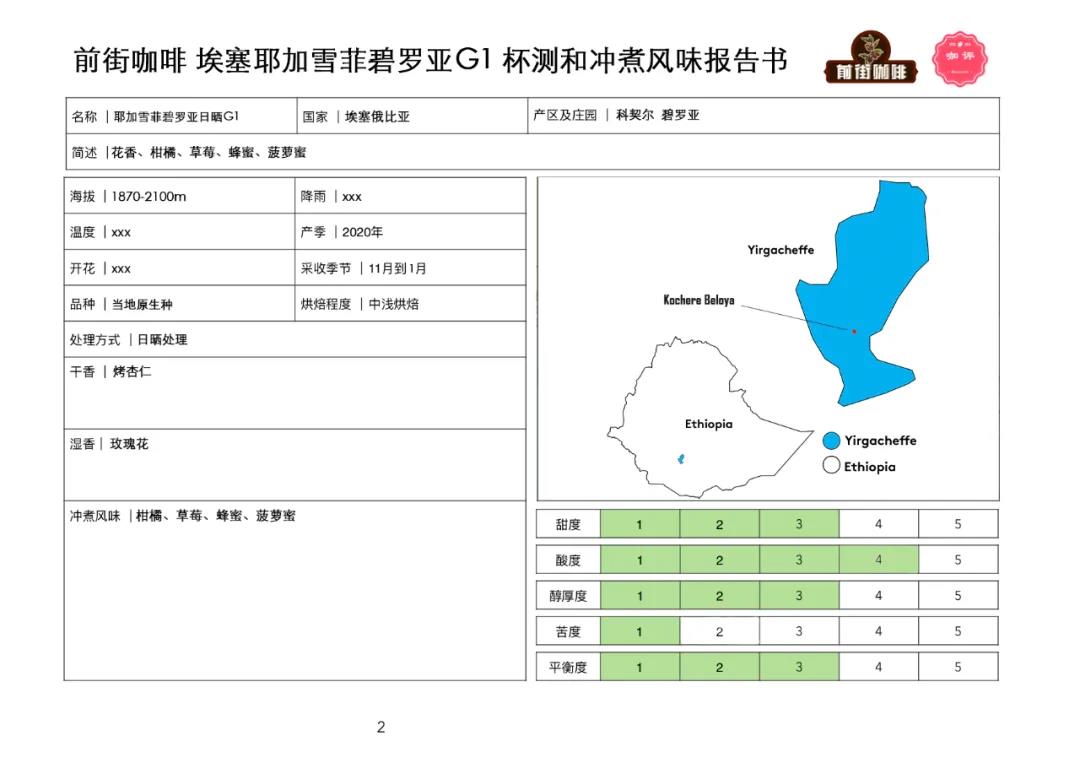Click the white Ethiopia legend circle
The height and width of the screenshot is (763, 1080).
point(830,466)
